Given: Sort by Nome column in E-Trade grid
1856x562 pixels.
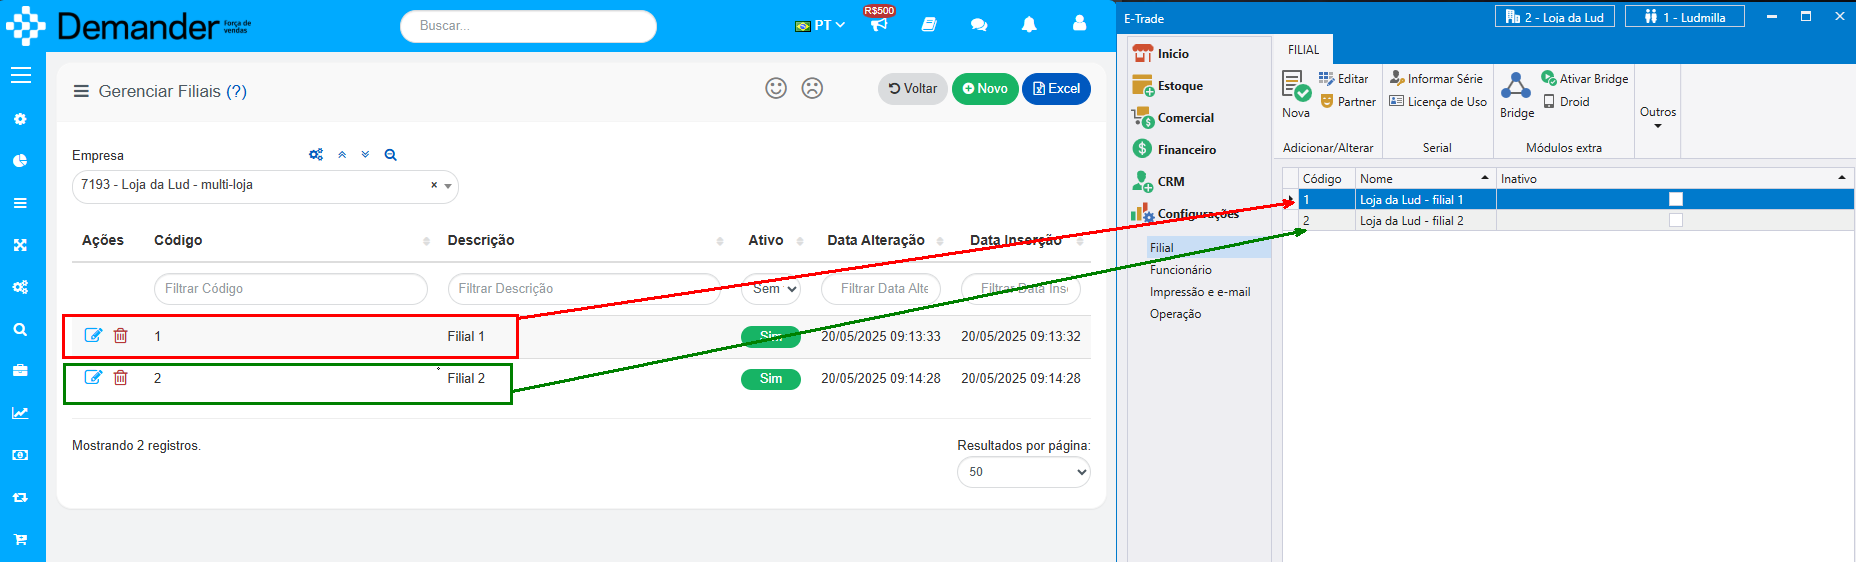Looking at the screenshot, I should pos(1425,178).
